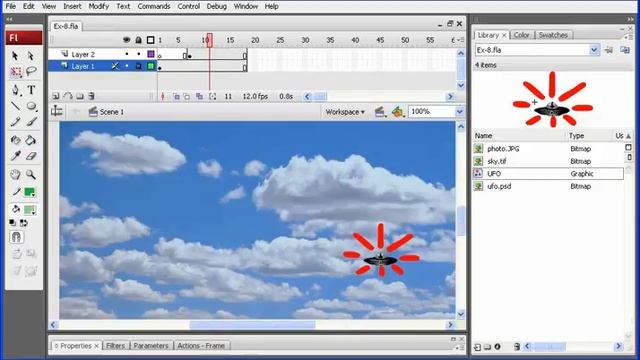Open the Modify menu

click(98, 6)
